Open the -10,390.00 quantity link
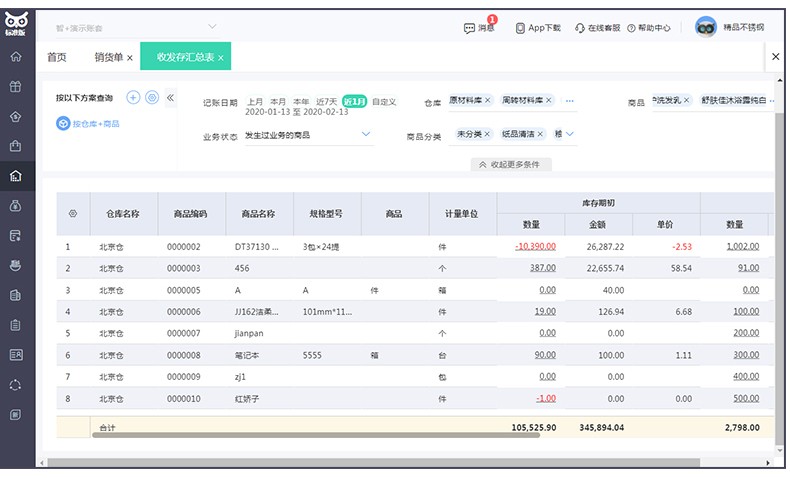The image size is (790, 478). (x=535, y=246)
